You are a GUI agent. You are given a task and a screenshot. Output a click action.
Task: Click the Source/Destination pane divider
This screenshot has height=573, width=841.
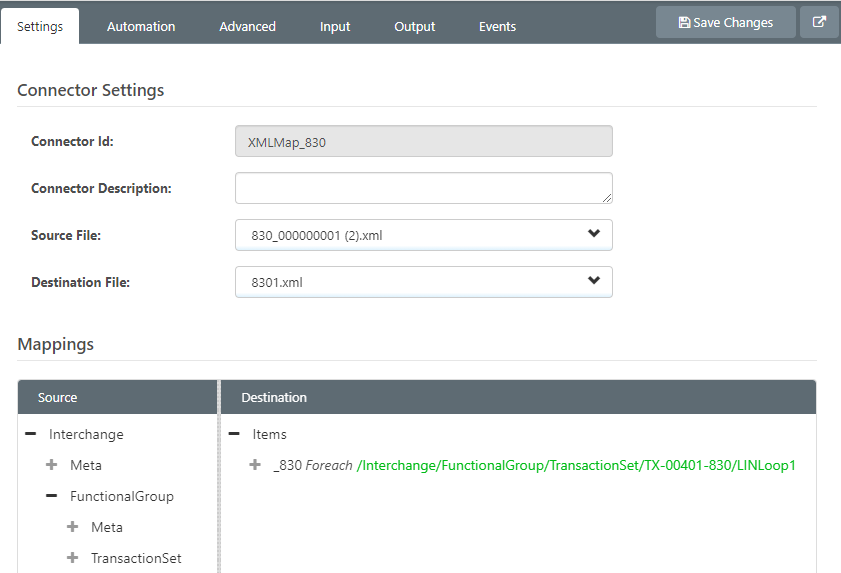(219, 476)
